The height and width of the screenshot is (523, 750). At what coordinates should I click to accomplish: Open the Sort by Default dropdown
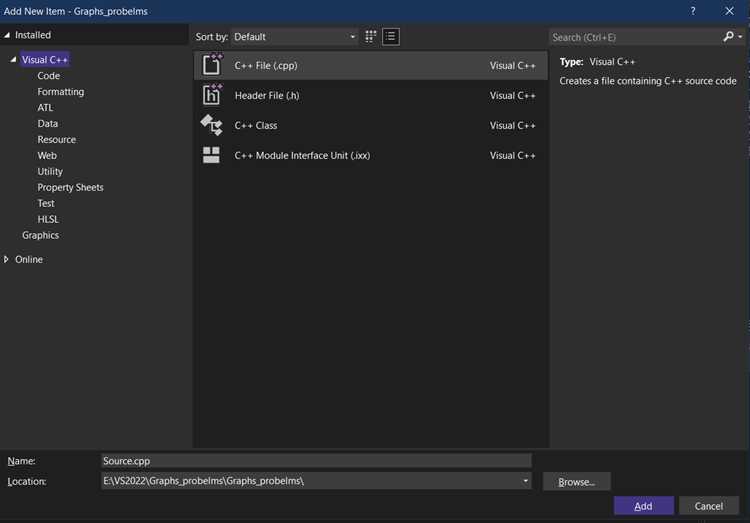[295, 37]
